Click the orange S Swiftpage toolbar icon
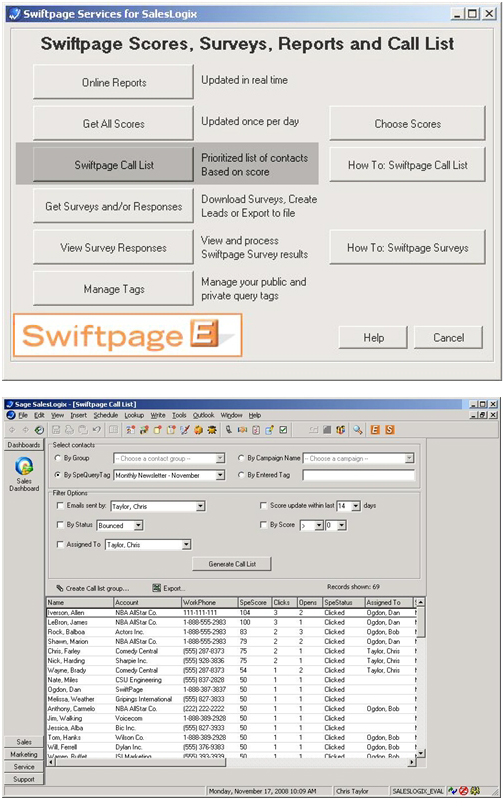The width and height of the screenshot is (503, 806). (390, 429)
